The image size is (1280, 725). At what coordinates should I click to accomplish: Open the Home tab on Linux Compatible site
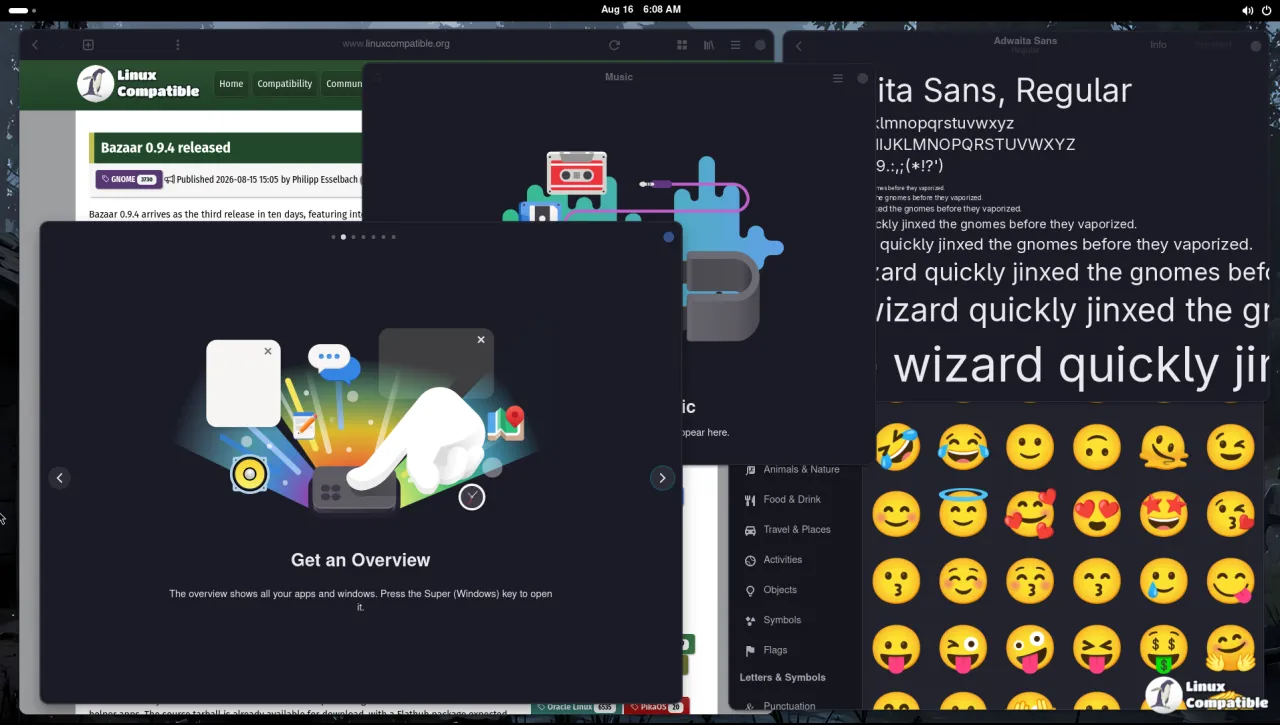click(231, 84)
